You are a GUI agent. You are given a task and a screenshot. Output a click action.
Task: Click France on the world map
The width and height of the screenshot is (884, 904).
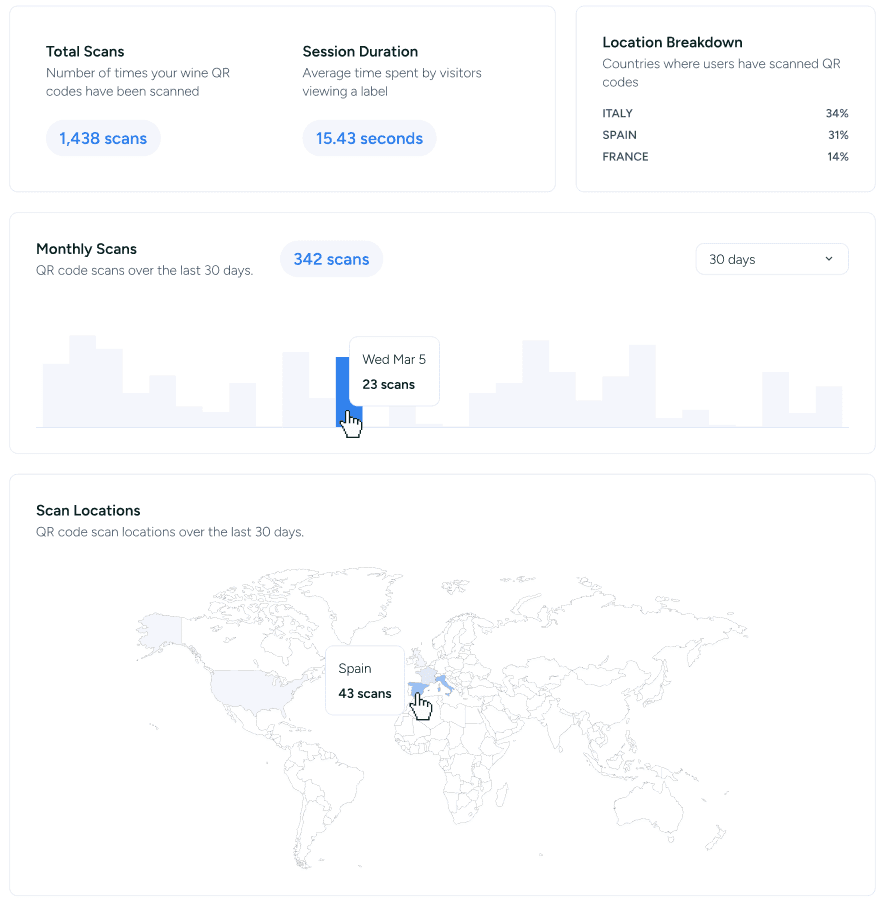coord(427,674)
